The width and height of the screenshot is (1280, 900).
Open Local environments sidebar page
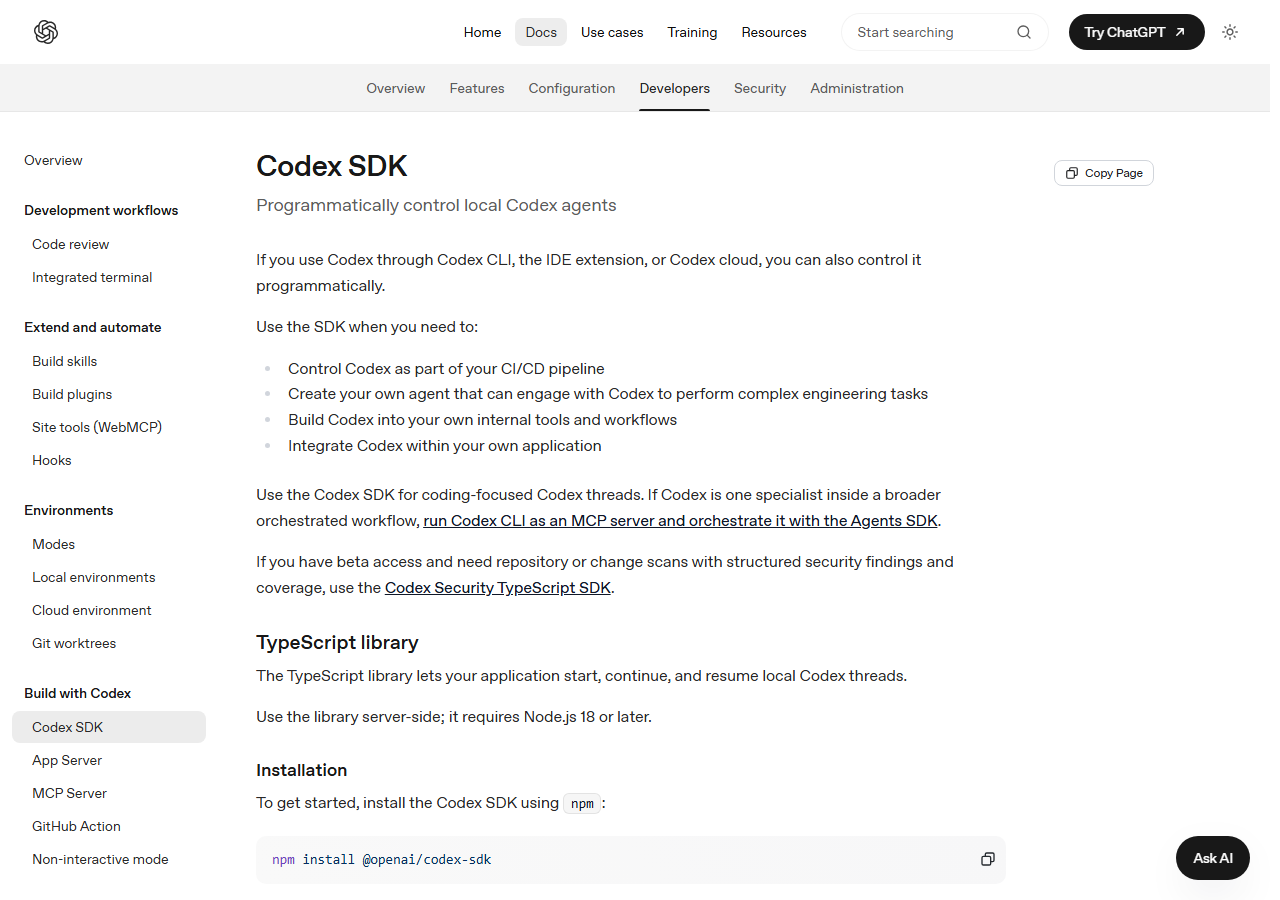(x=94, y=577)
